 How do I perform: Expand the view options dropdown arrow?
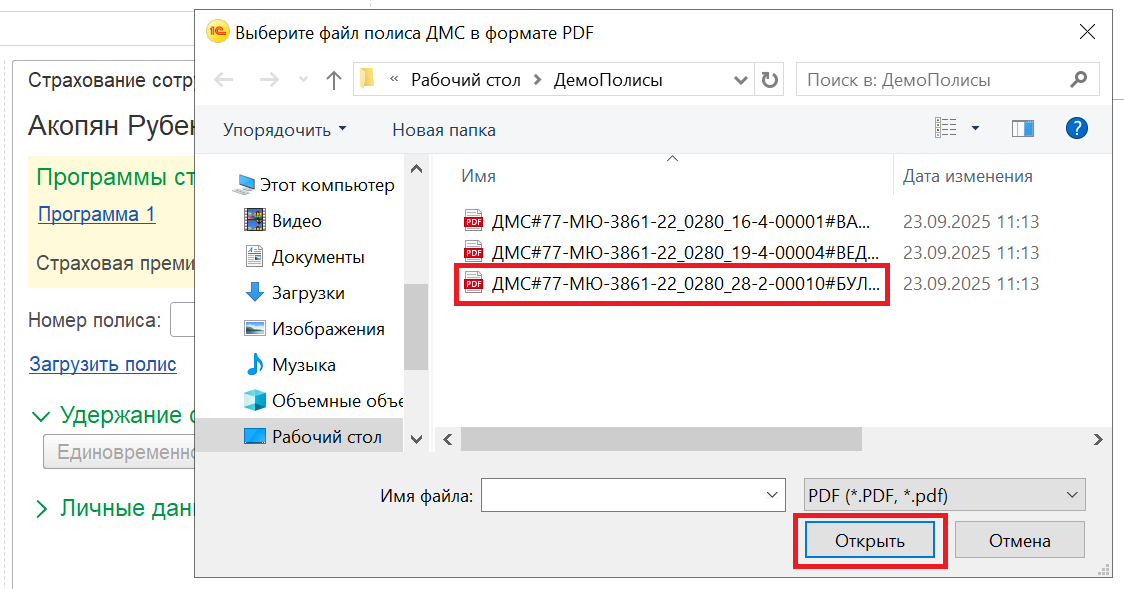975,128
